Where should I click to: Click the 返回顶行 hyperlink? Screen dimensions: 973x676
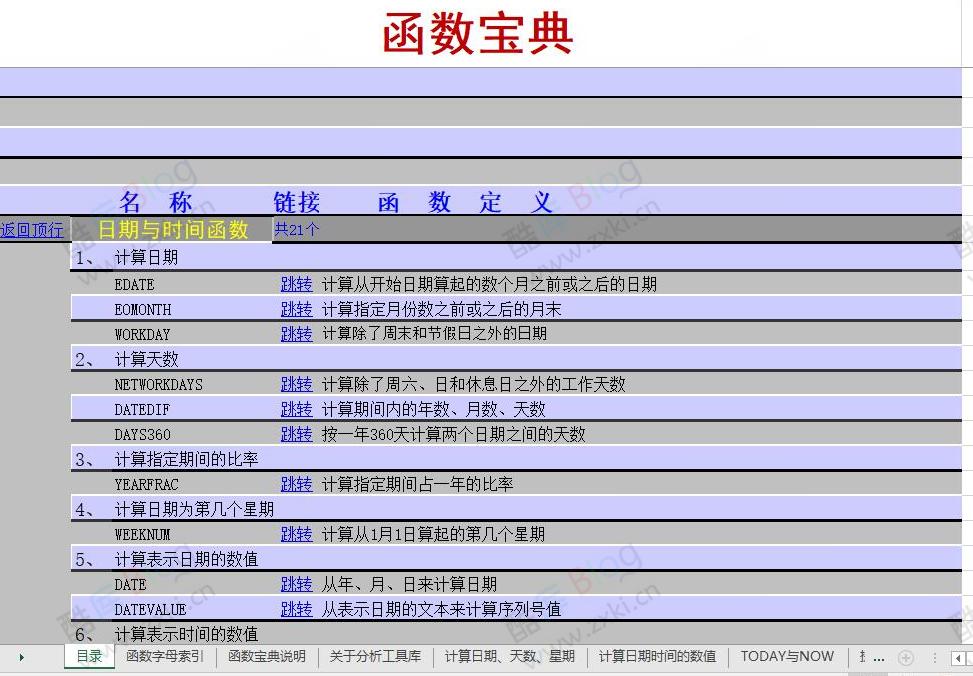32,229
